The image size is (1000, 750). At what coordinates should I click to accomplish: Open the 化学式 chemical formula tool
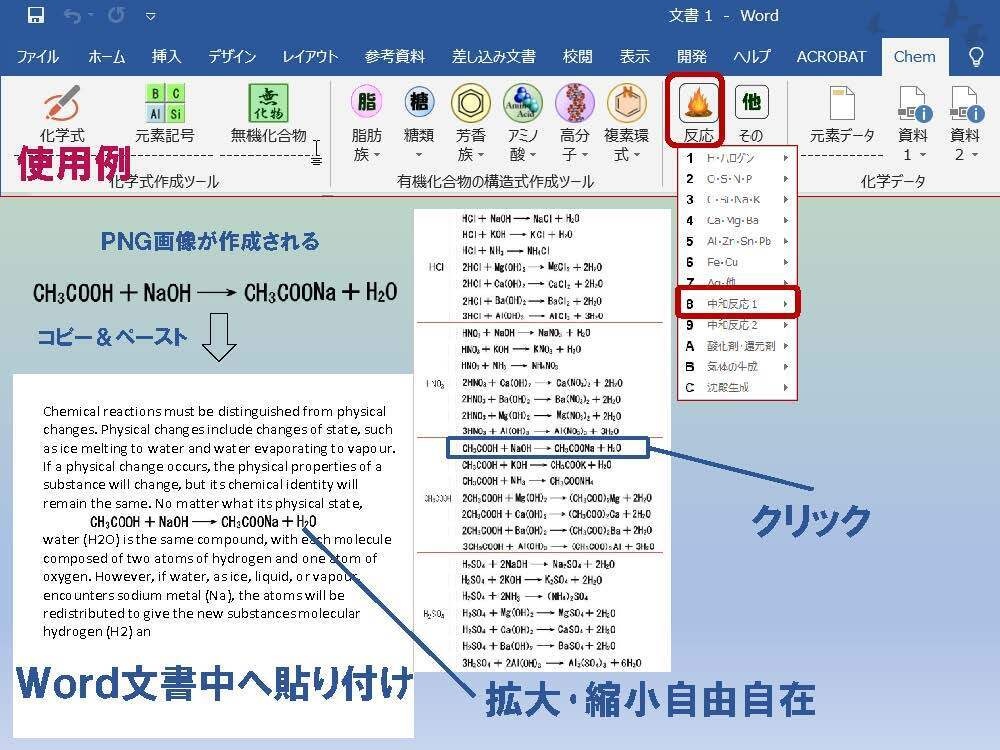point(62,114)
